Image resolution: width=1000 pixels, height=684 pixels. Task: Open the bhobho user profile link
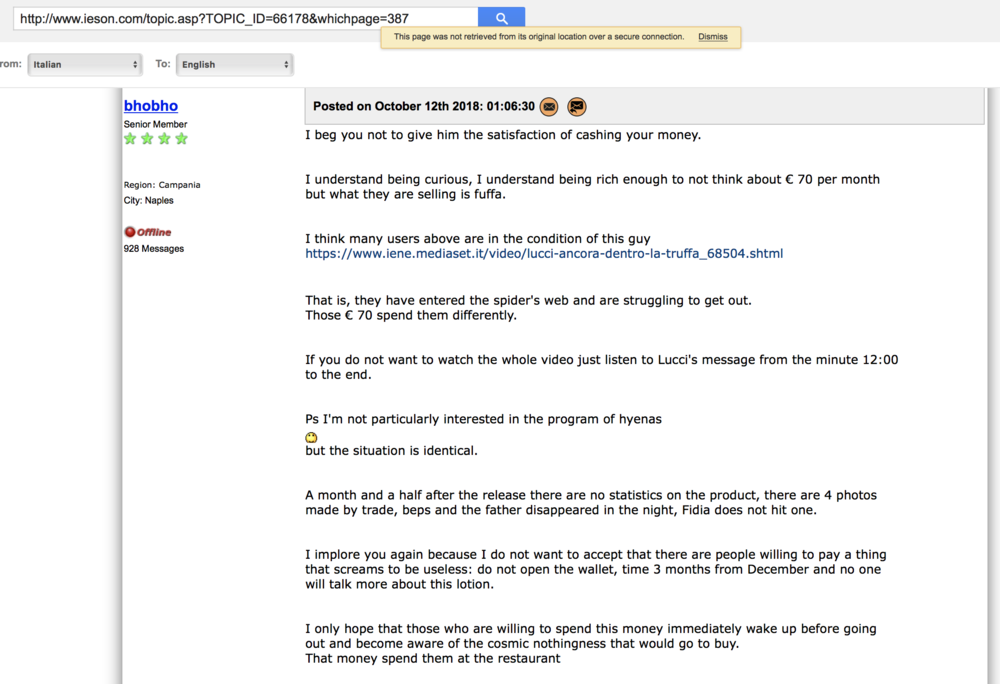point(151,106)
